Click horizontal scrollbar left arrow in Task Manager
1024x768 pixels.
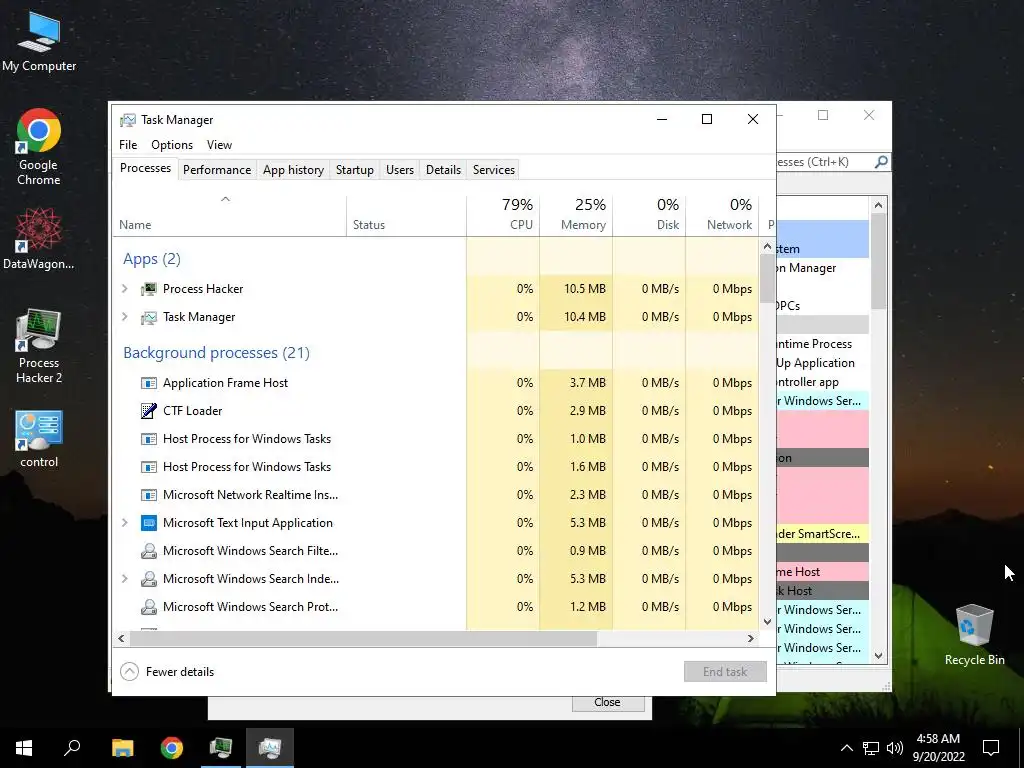(121, 638)
